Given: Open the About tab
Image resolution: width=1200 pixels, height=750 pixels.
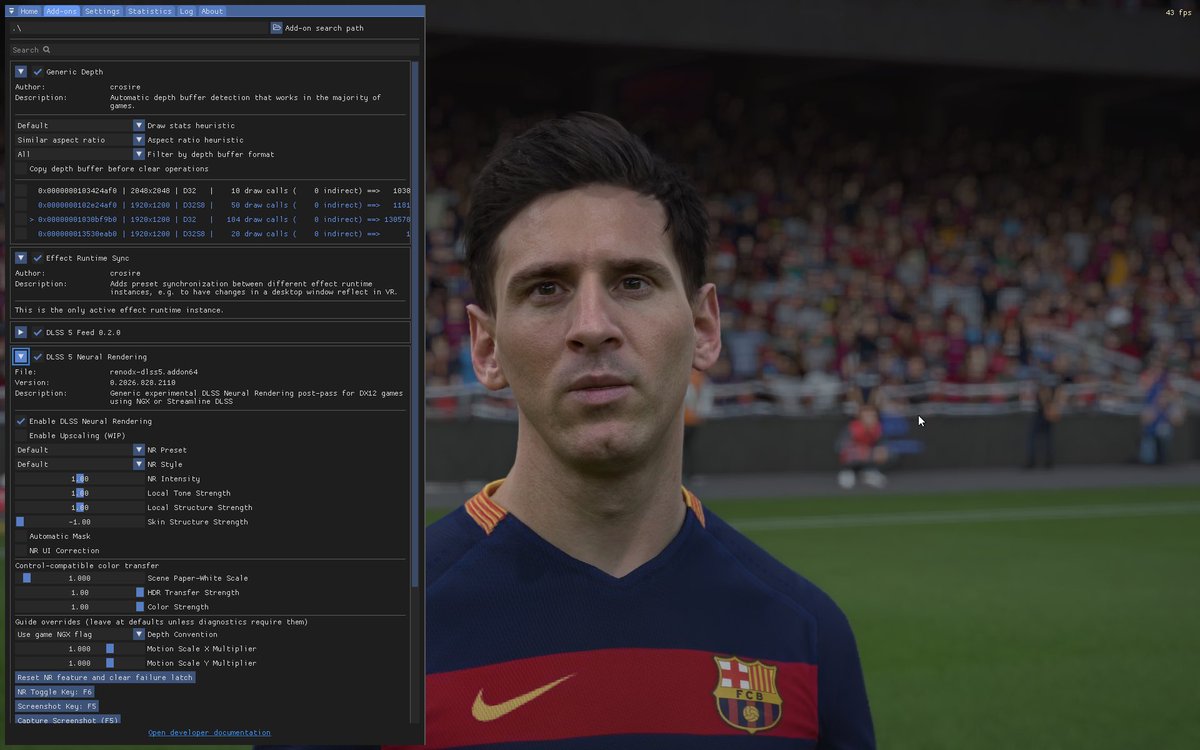Looking at the screenshot, I should (x=212, y=11).
